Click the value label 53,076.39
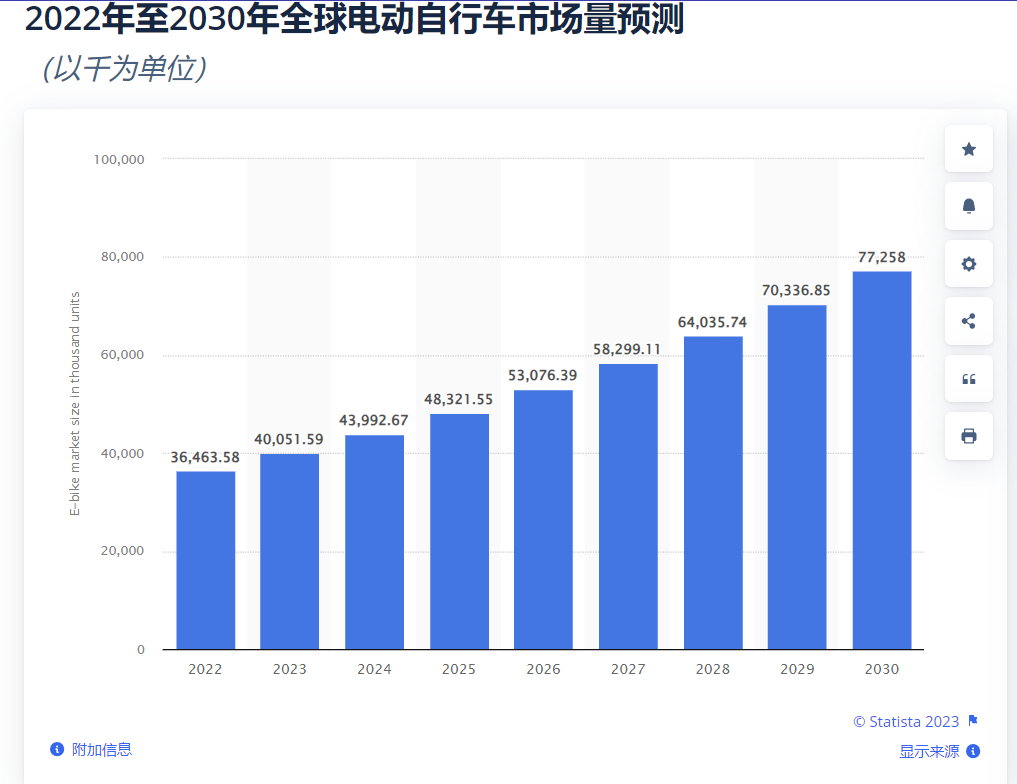1017x784 pixels. pos(542,375)
